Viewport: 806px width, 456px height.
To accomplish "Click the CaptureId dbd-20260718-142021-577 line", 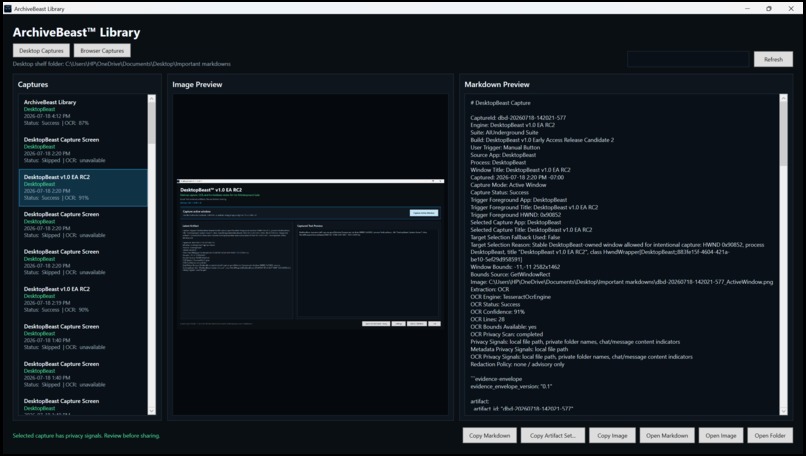I will (x=518, y=118).
